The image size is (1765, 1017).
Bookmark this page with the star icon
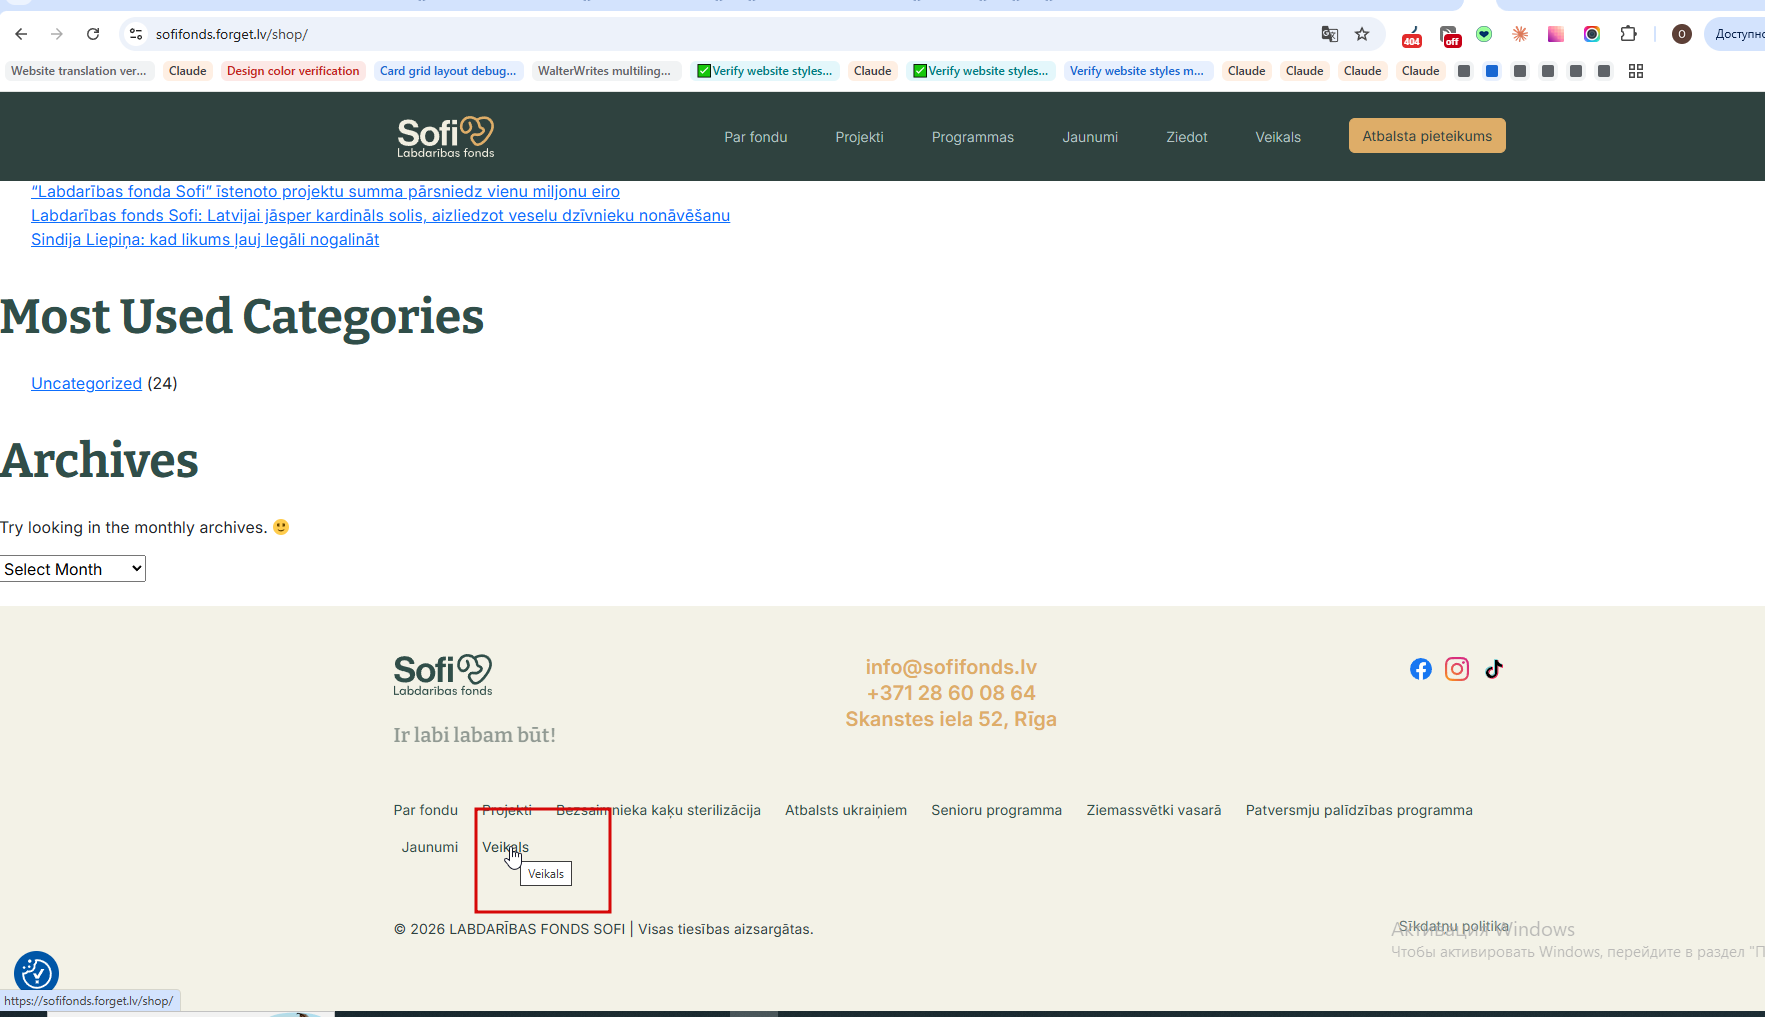[1362, 34]
